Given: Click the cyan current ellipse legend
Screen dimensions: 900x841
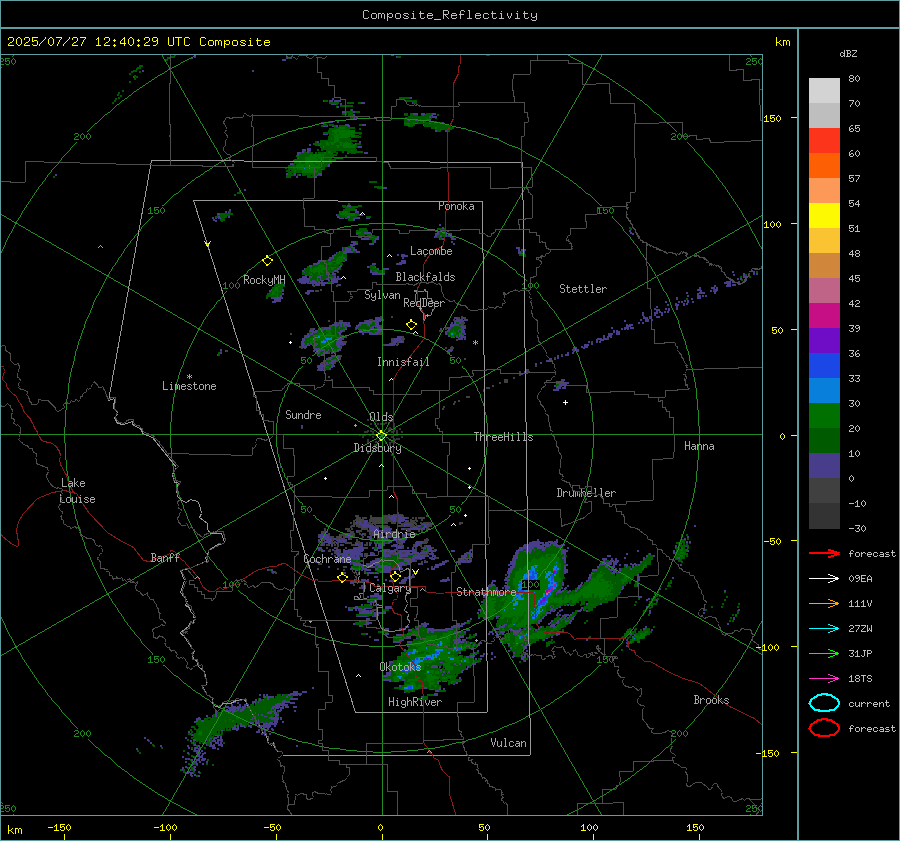Looking at the screenshot, I should point(824,703).
